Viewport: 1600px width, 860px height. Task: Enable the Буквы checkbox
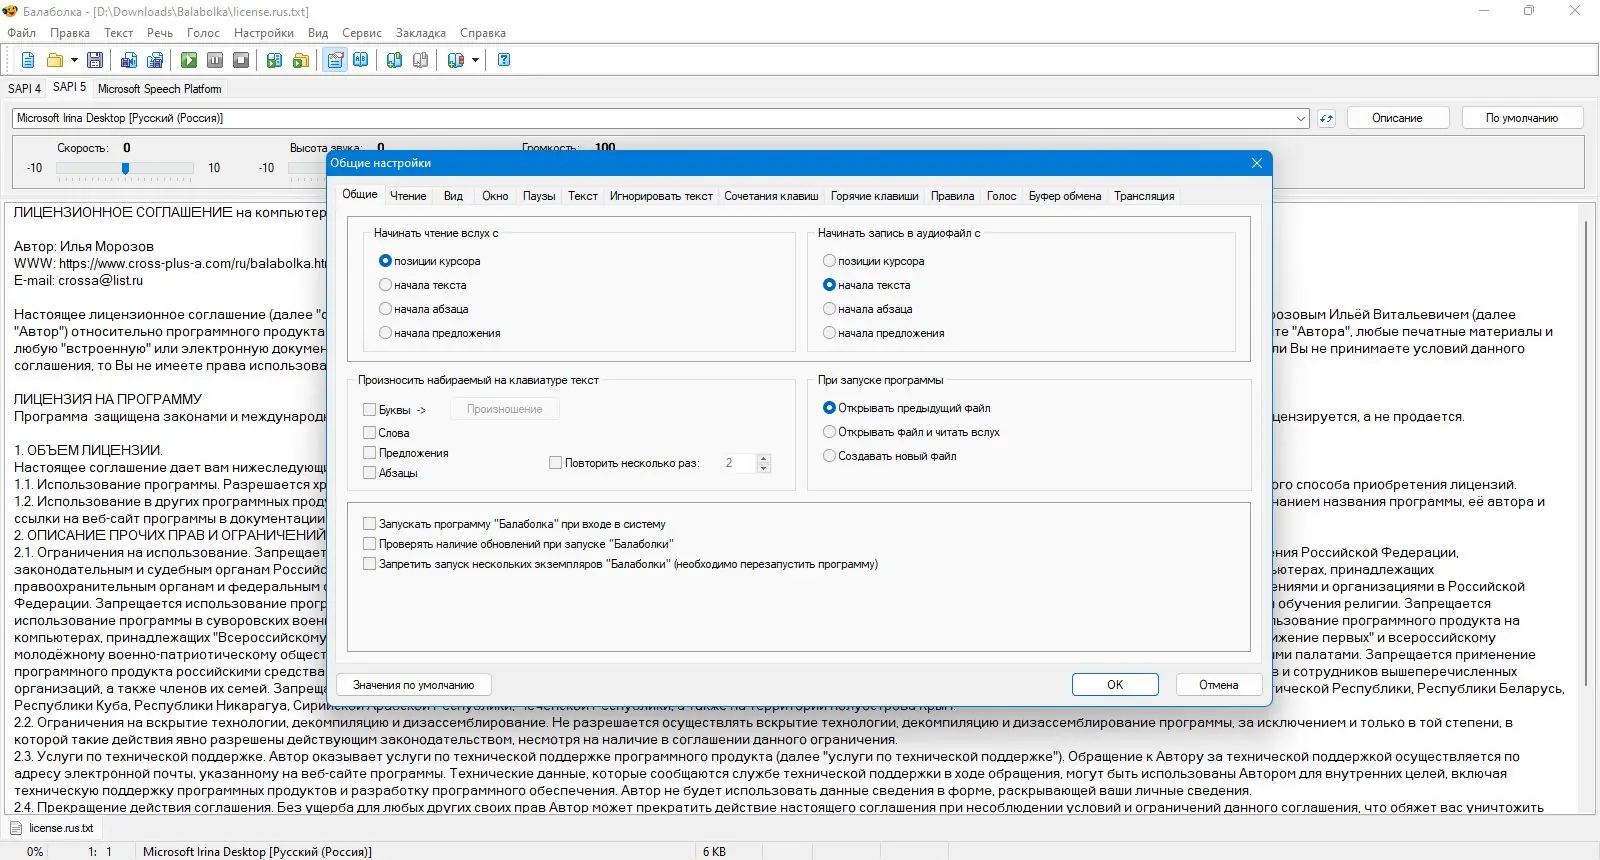[x=370, y=410]
